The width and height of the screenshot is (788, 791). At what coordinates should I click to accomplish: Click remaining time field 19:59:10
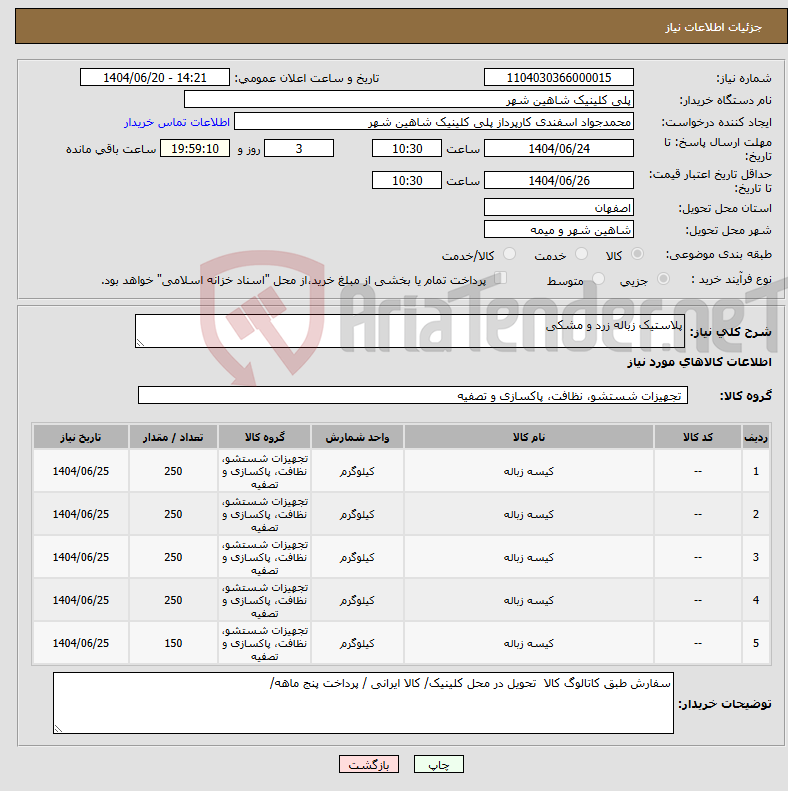(195, 148)
